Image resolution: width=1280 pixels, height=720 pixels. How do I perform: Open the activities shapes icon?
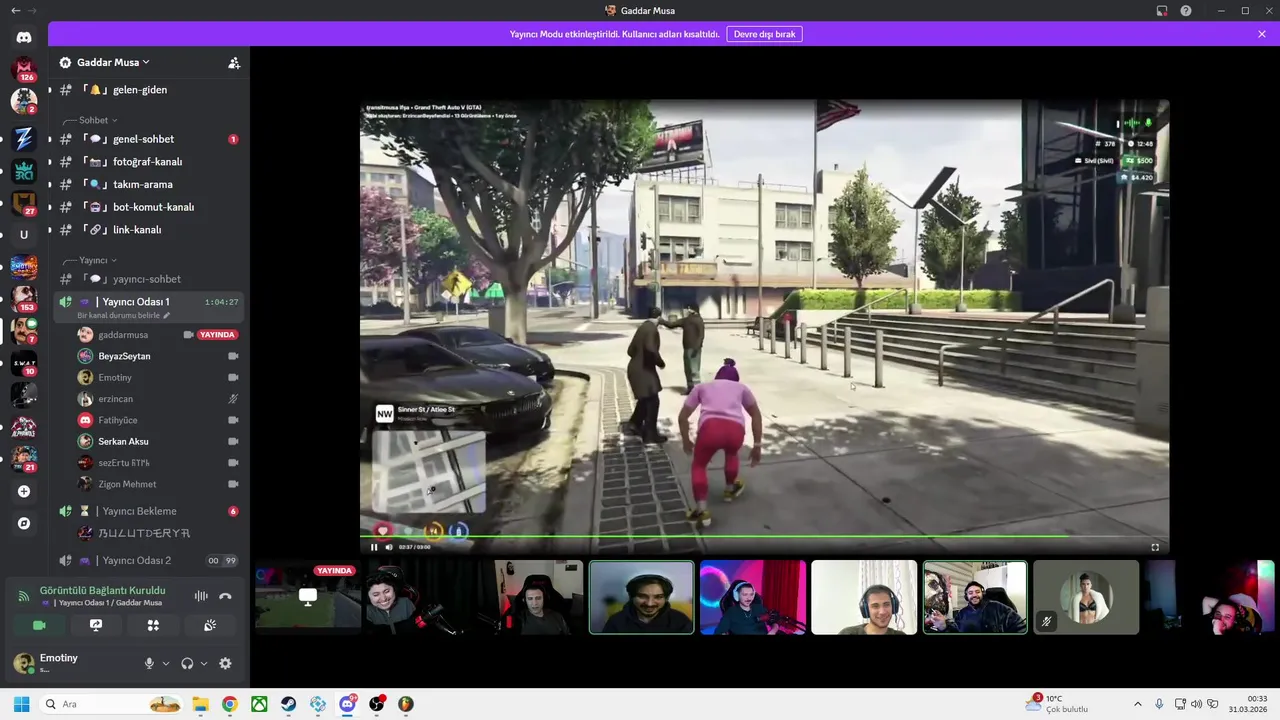pos(153,625)
